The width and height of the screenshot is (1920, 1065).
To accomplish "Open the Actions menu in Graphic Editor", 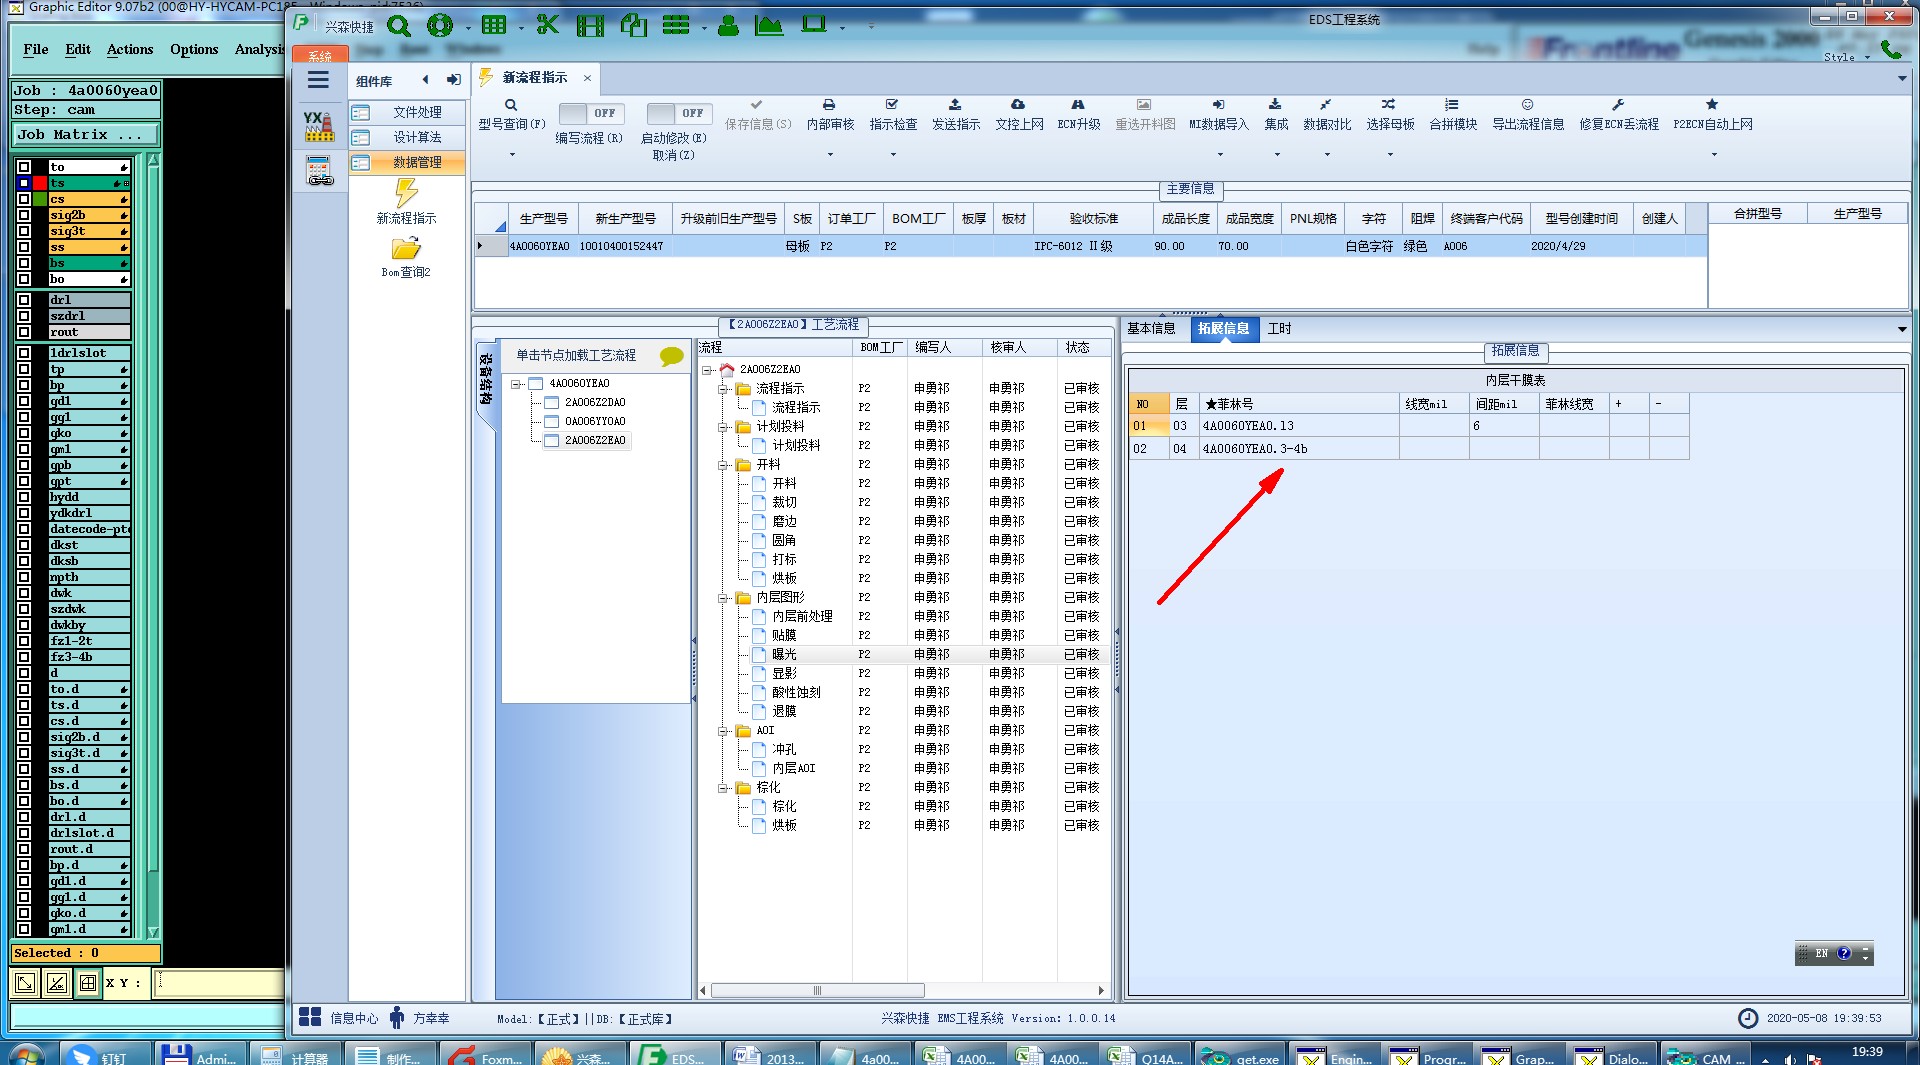I will (130, 49).
